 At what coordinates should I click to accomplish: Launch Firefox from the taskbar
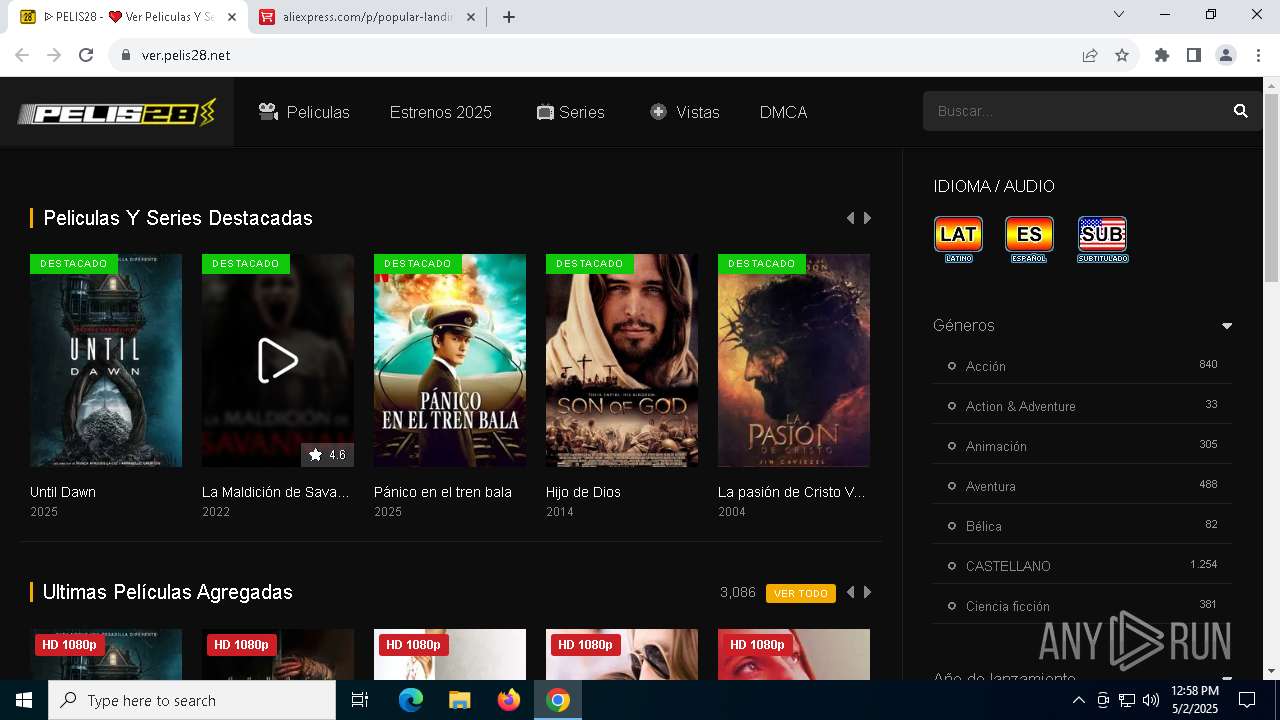click(509, 700)
